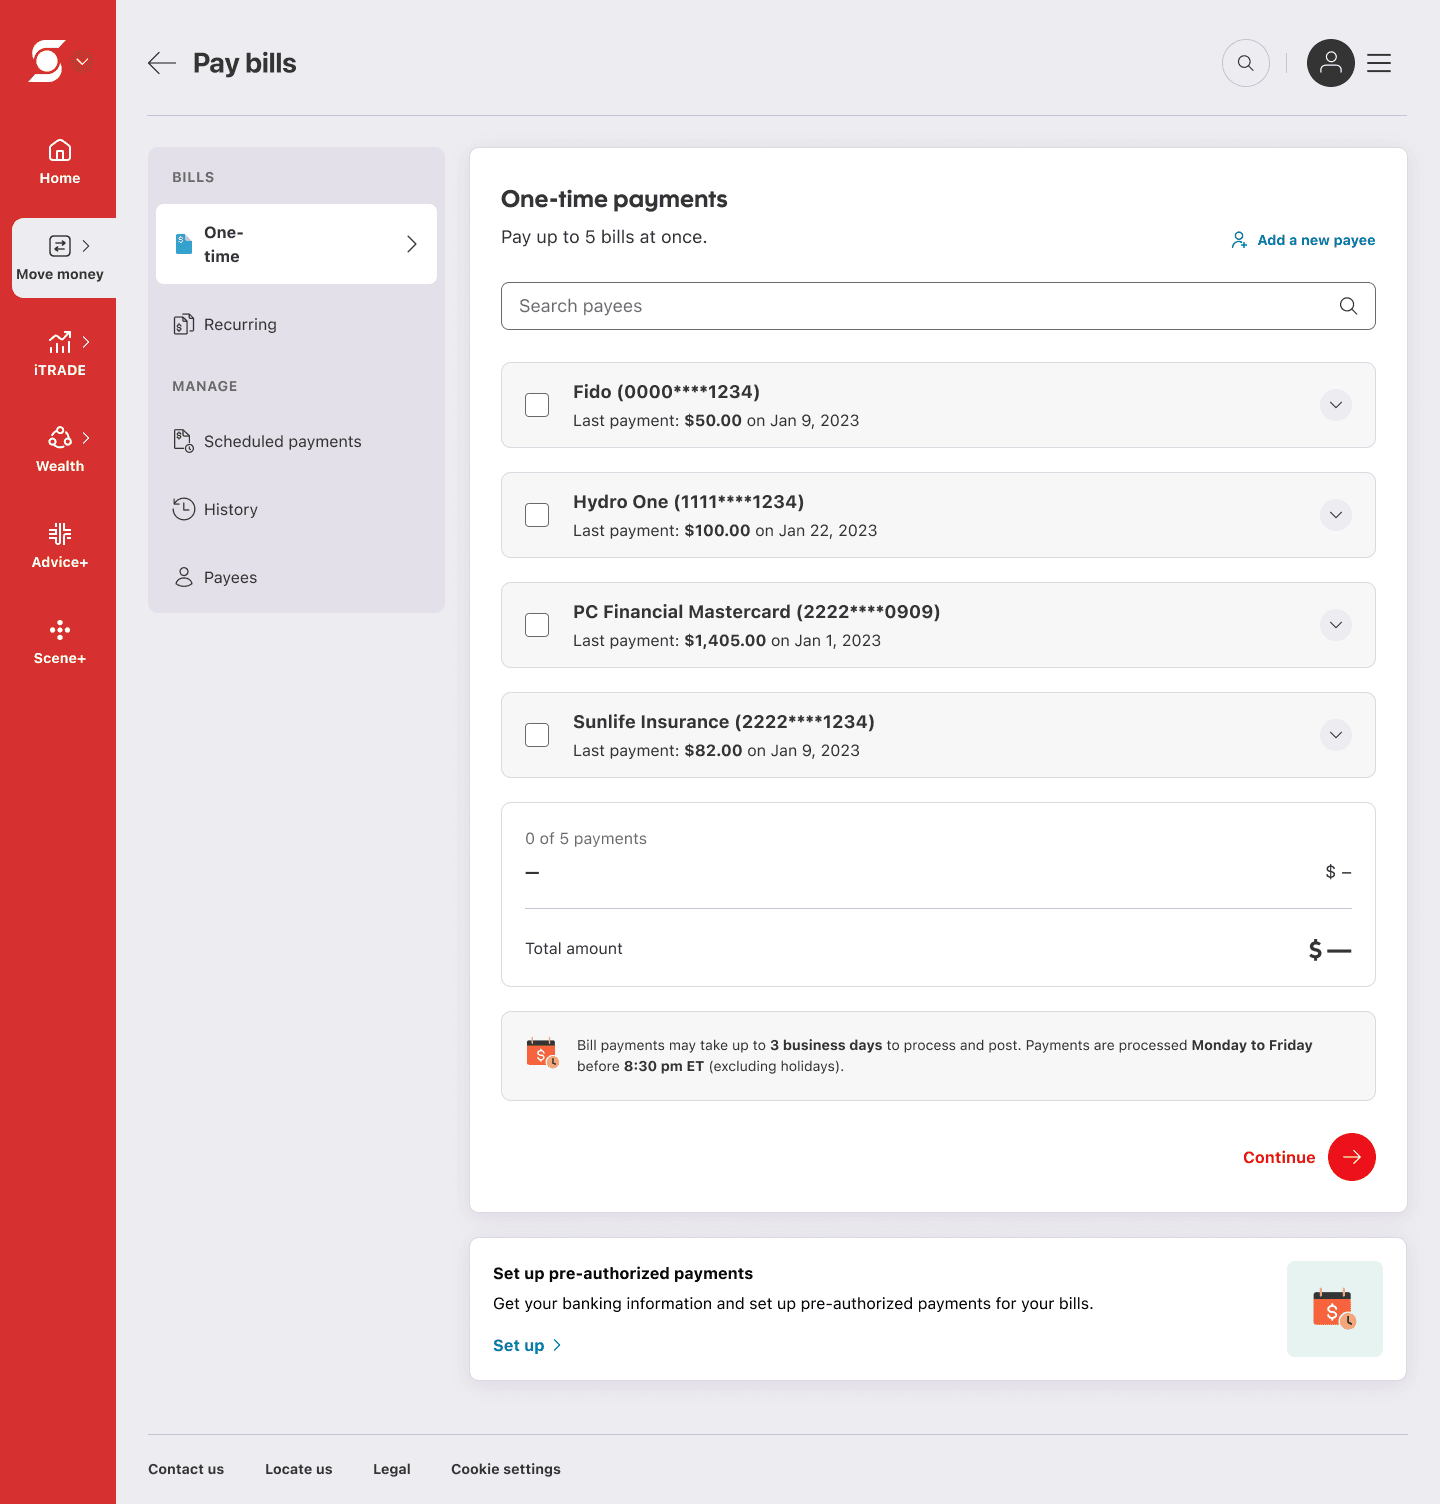Click 'PC Financial Mastercard (2222****0909)' name
The width and height of the screenshot is (1440, 1504).
(x=757, y=612)
